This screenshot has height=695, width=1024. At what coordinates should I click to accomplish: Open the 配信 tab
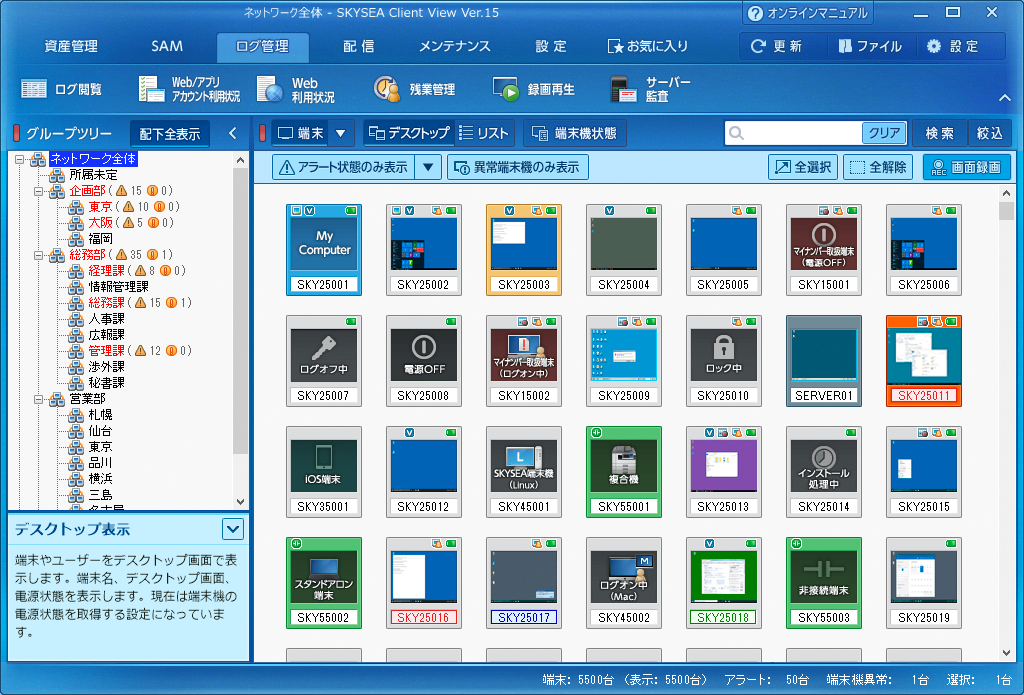click(x=359, y=46)
